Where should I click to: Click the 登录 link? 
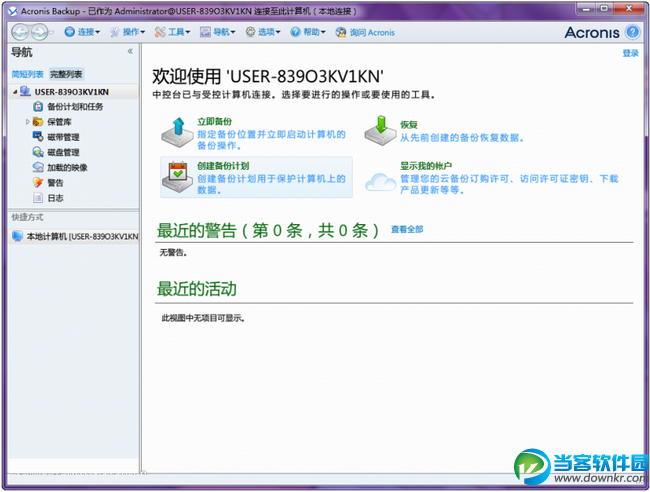[631, 53]
